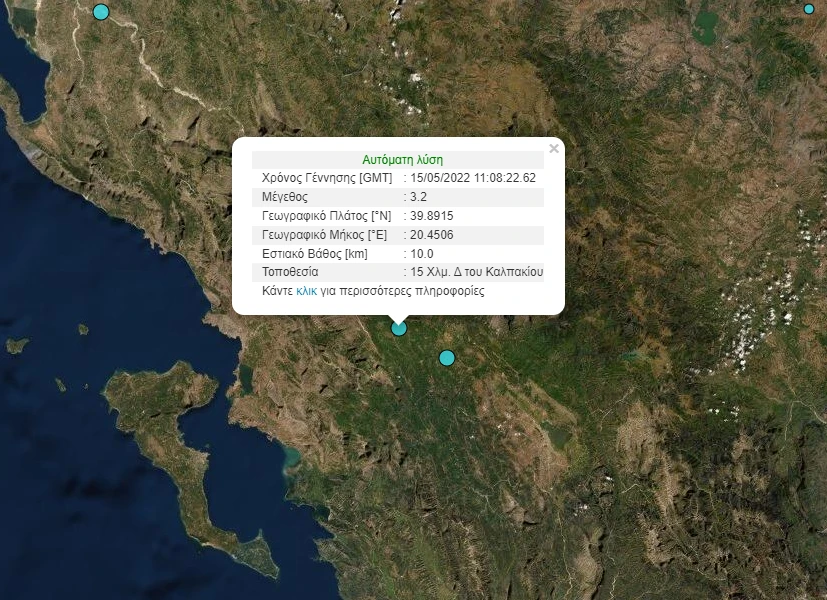
Task: Click the 'Γεωγραφικό Πλάτος [°N]' label
Action: 326,216
